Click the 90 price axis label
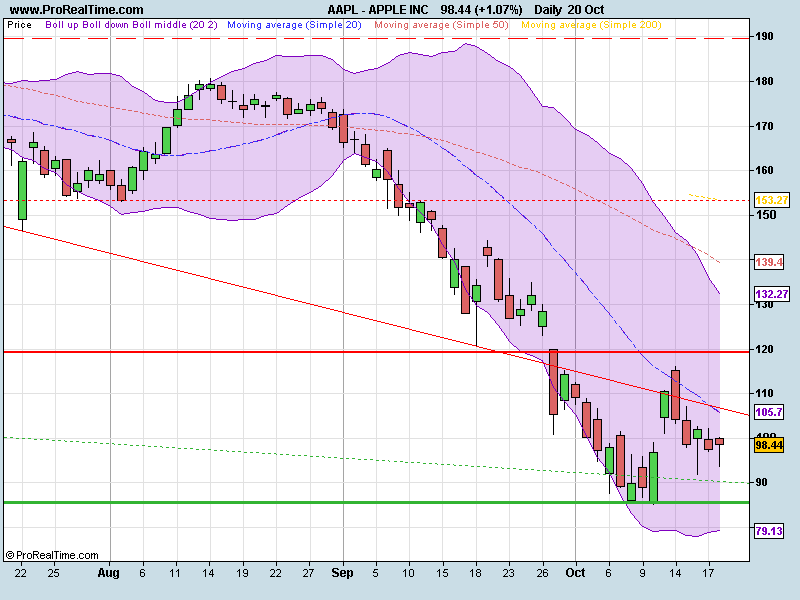The height and width of the screenshot is (600, 800). click(761, 482)
